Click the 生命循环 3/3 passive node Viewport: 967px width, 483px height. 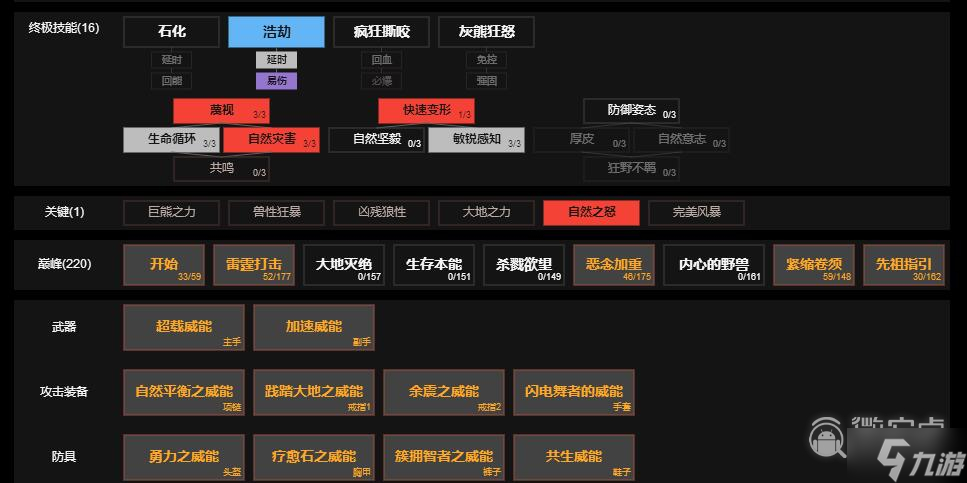[x=171, y=140]
